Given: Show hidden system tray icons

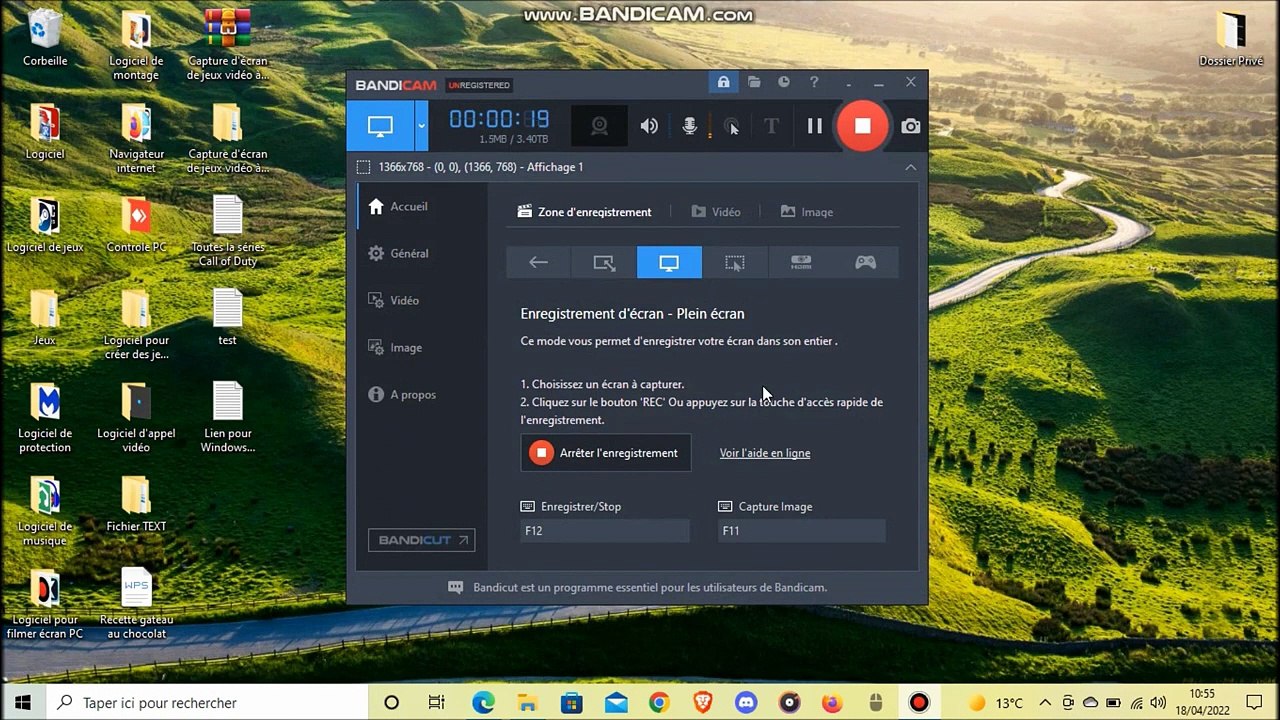Looking at the screenshot, I should pos(1045,703).
